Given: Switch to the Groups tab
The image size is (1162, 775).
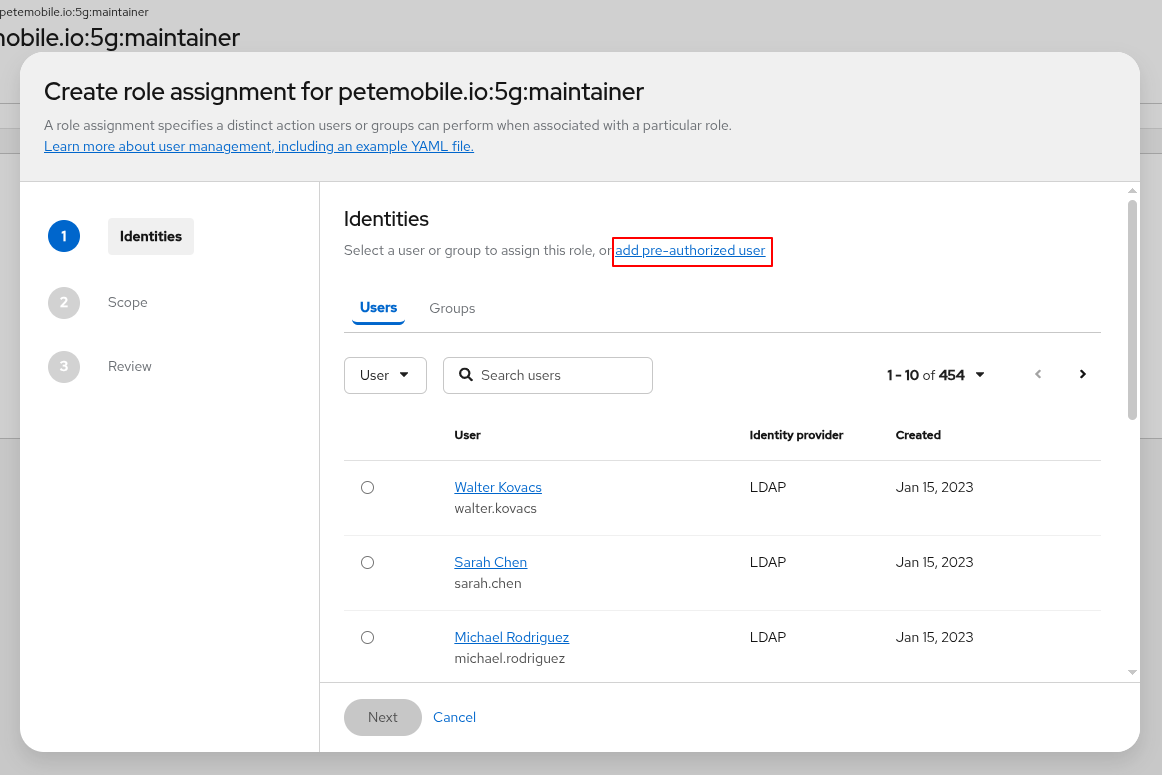Looking at the screenshot, I should 452,308.
